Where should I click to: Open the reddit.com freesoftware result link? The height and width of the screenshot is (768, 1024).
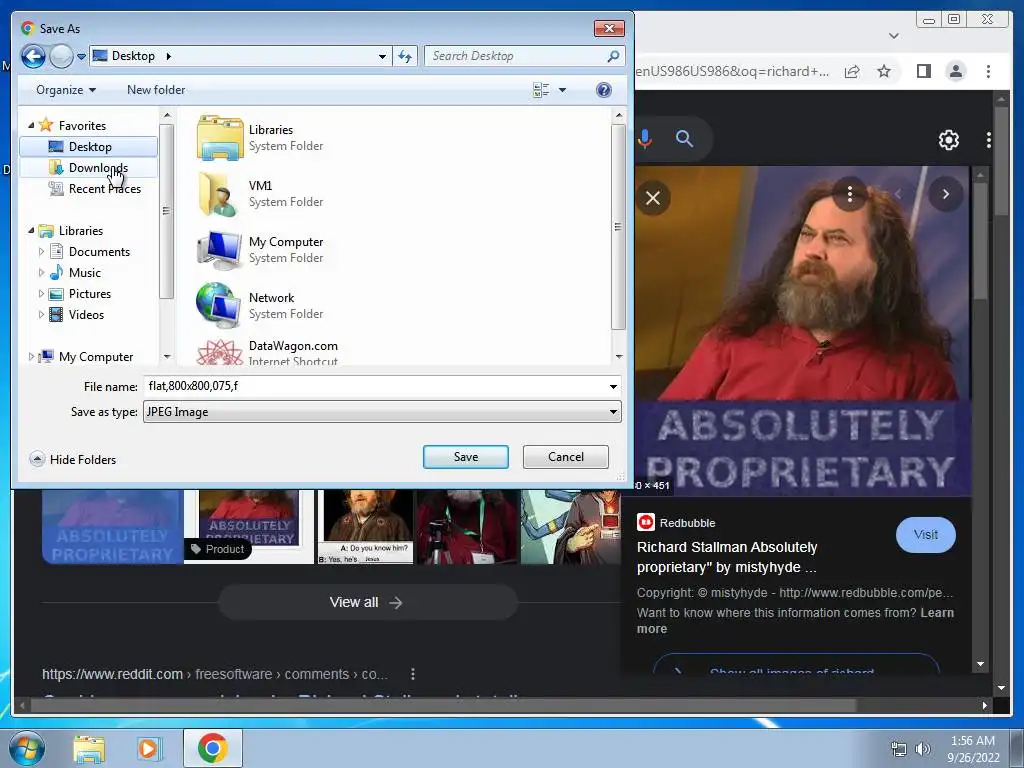click(x=215, y=674)
